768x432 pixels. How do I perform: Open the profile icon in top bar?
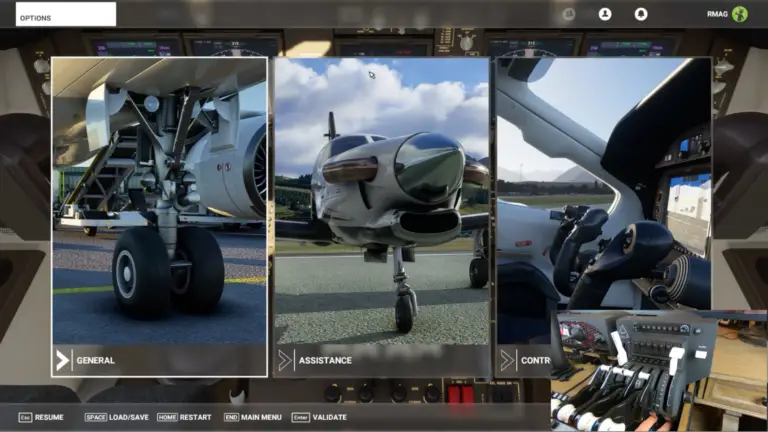(x=605, y=14)
